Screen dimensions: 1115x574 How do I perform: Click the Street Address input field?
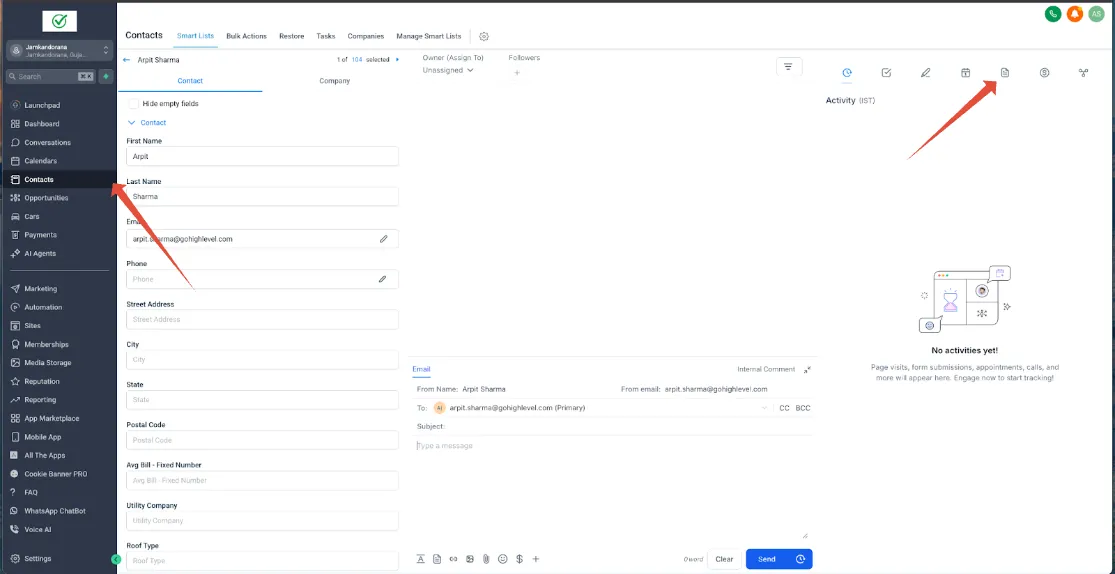pos(262,319)
